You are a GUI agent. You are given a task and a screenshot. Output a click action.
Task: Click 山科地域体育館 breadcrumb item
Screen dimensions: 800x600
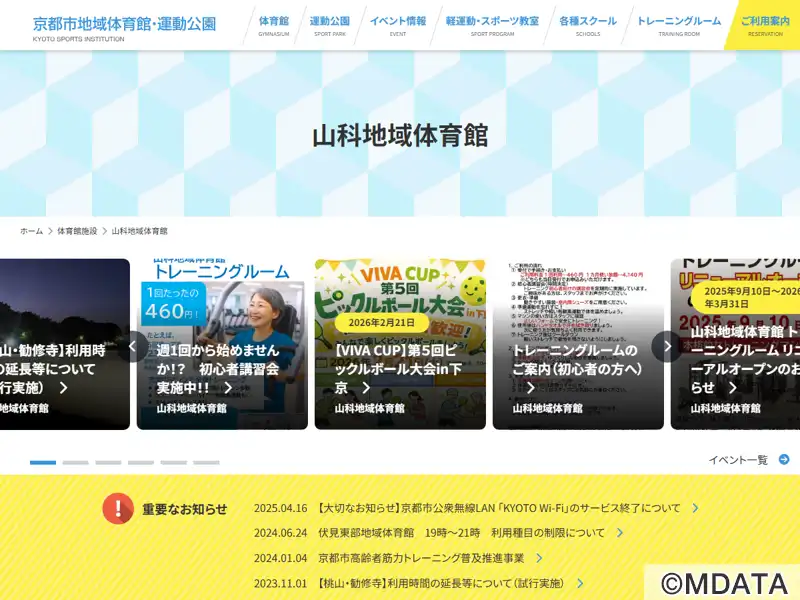140,231
